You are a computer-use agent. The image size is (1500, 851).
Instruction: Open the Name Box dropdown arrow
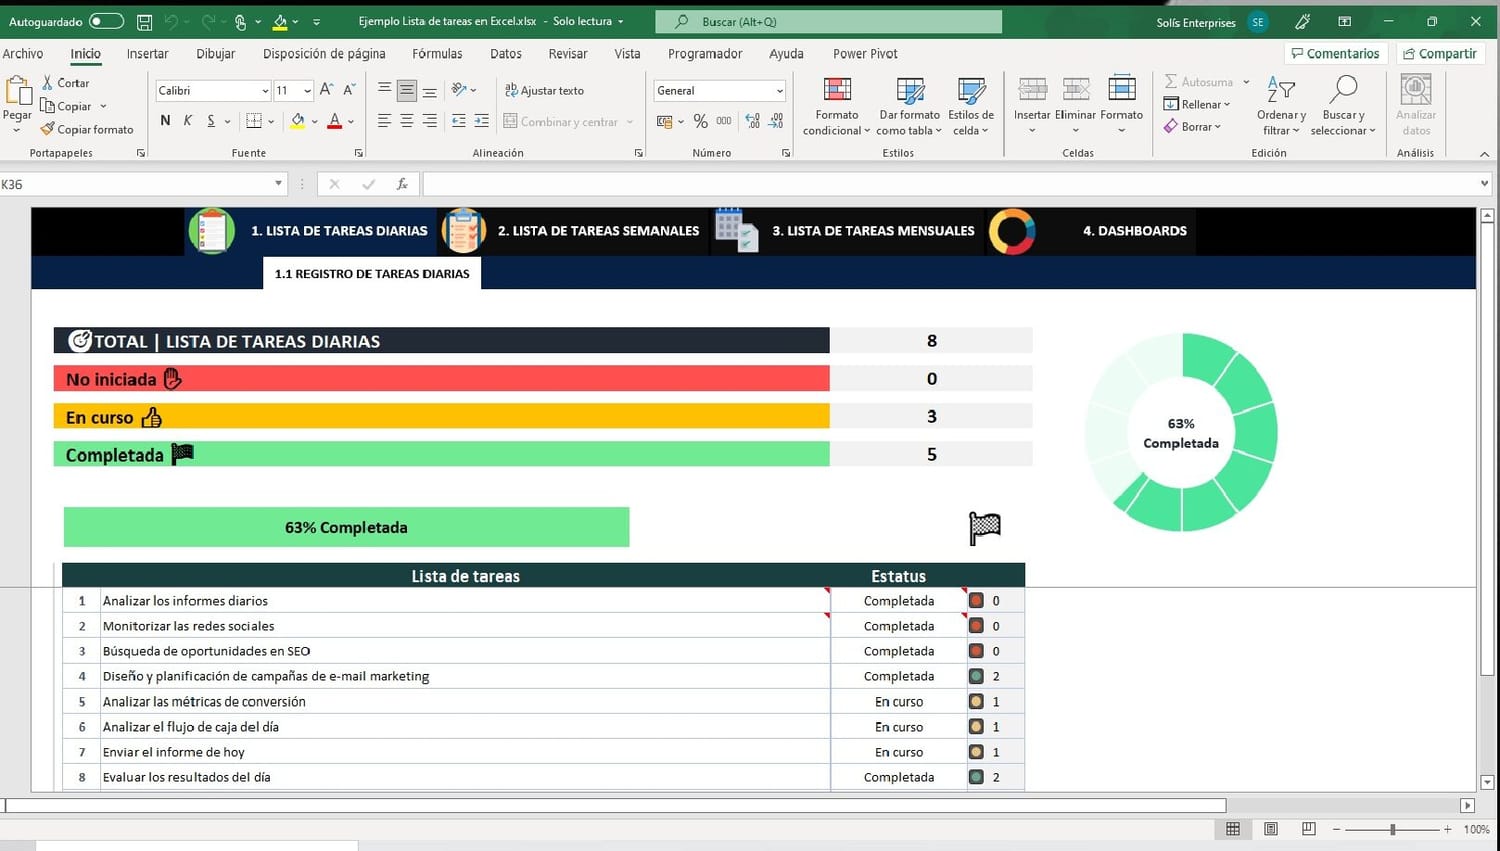click(x=278, y=184)
